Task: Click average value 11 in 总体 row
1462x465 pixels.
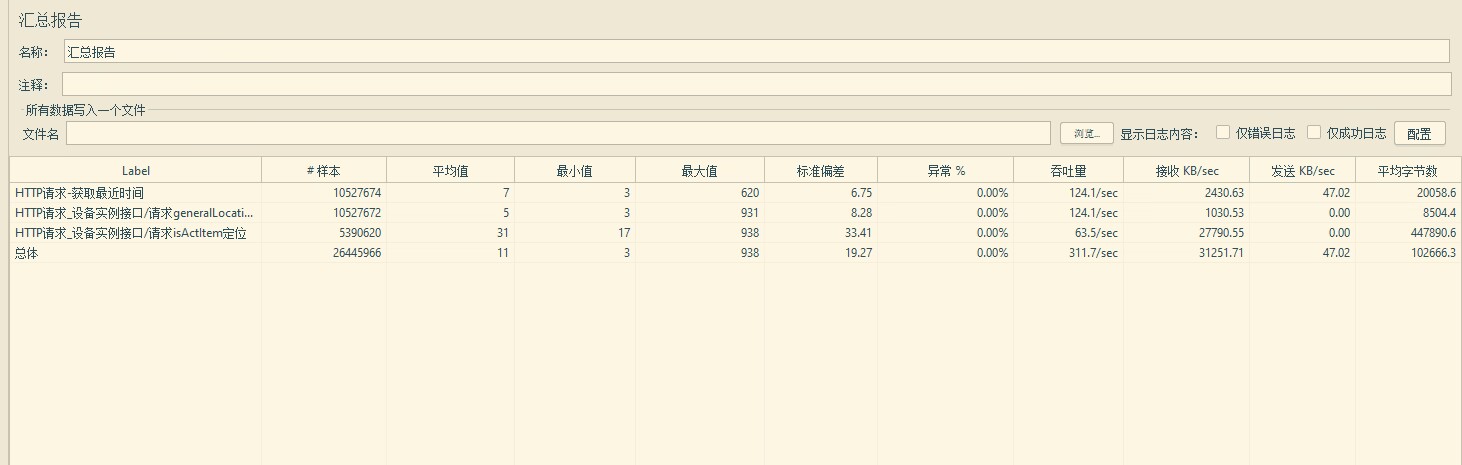Action: click(502, 253)
